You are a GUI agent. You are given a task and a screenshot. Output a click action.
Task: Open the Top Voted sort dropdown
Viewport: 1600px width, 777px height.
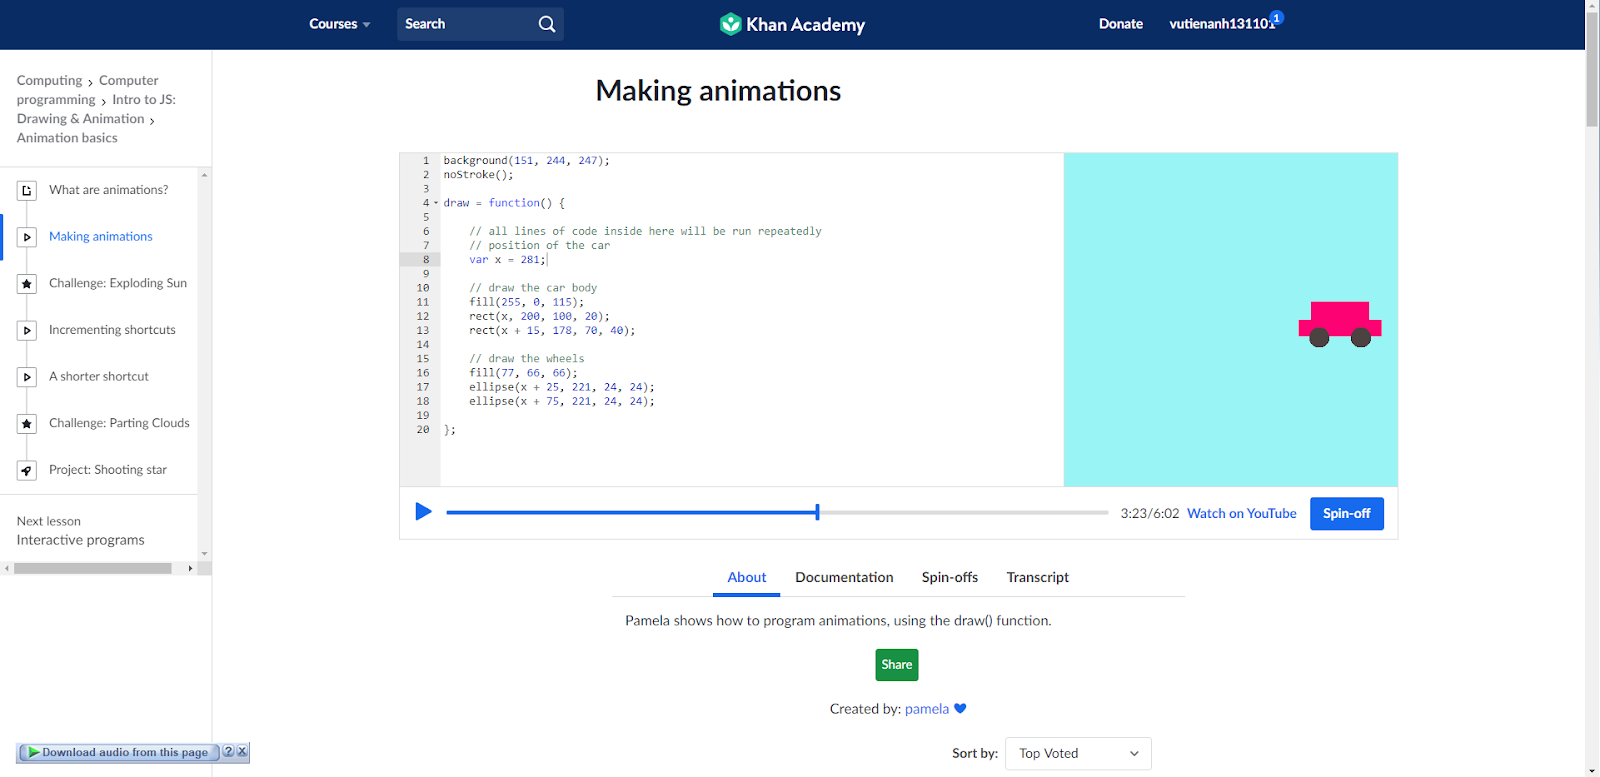point(1078,754)
